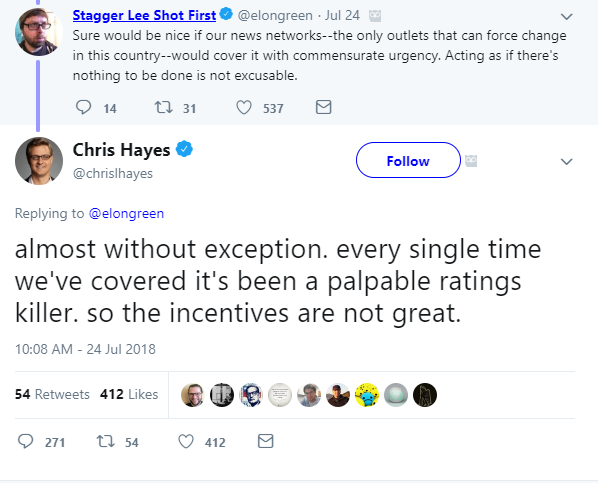The width and height of the screenshot is (598, 483).
Task: Open the 10:08 AM - 24 Jul 2018 timestamp
Action: tap(85, 349)
